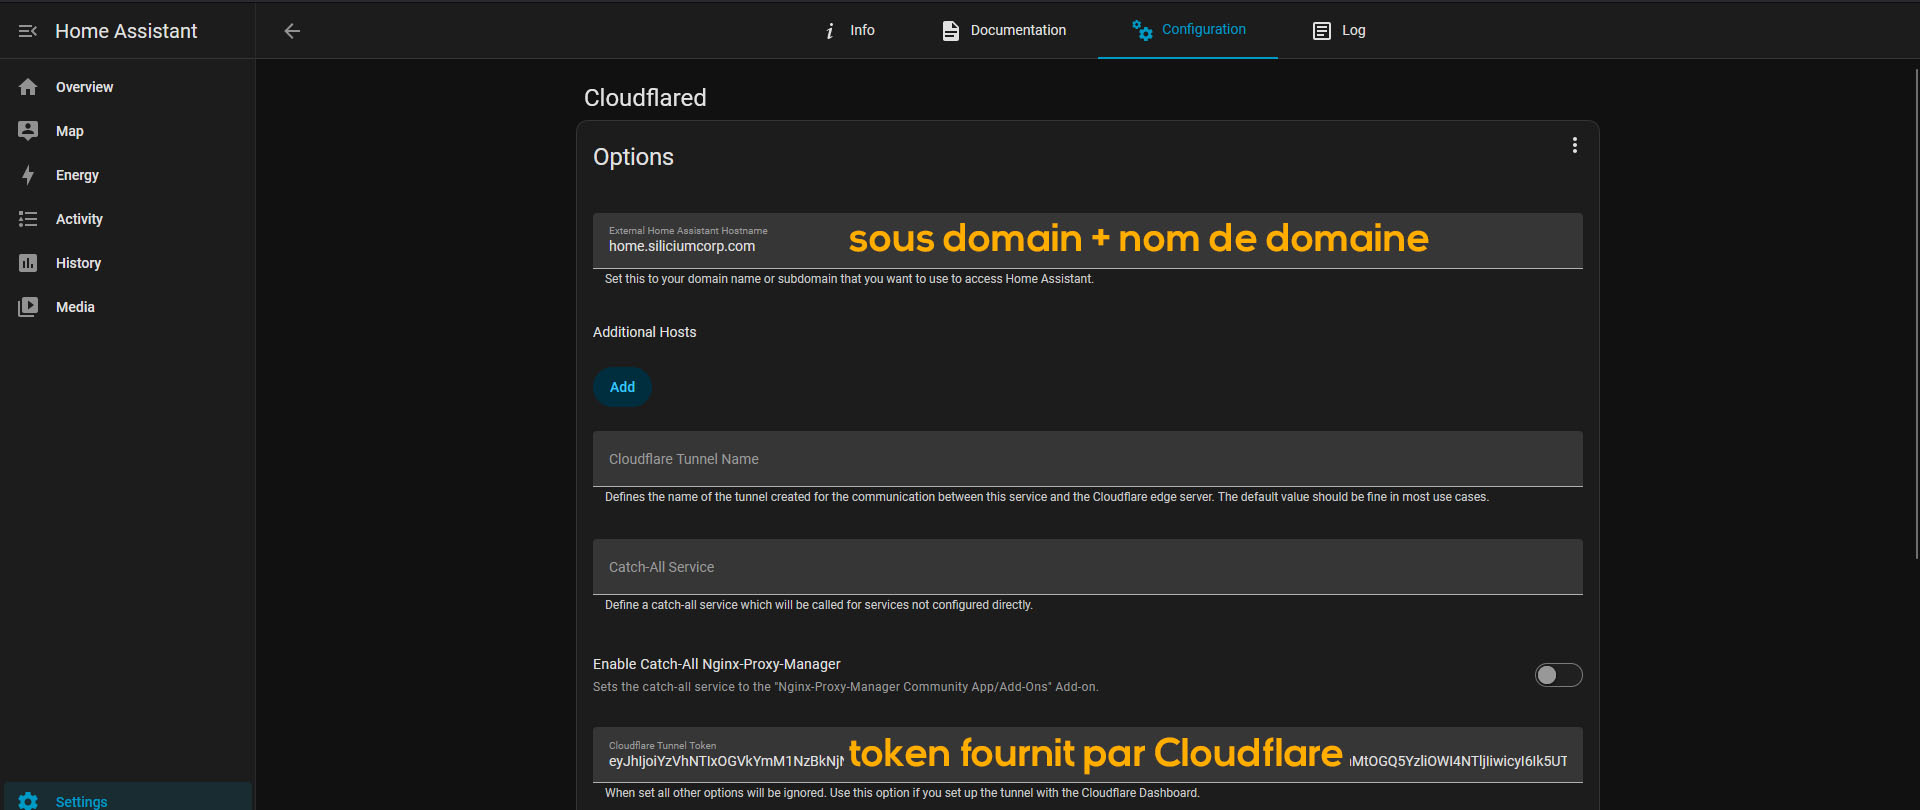Click the vertical page scrollbar

pos(1916,314)
